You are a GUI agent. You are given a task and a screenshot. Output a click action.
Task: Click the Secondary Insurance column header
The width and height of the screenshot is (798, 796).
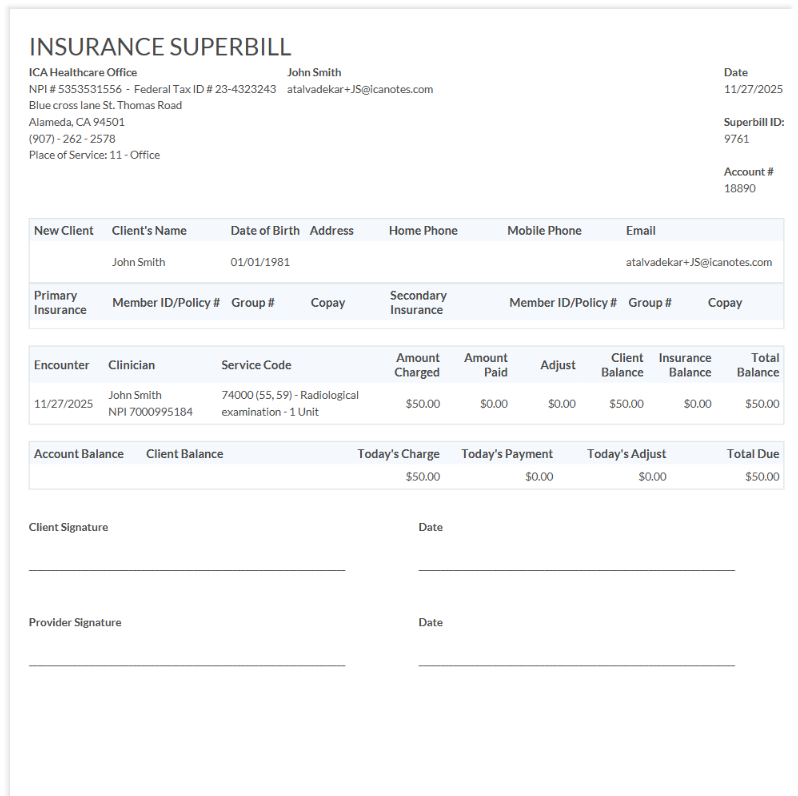(418, 302)
